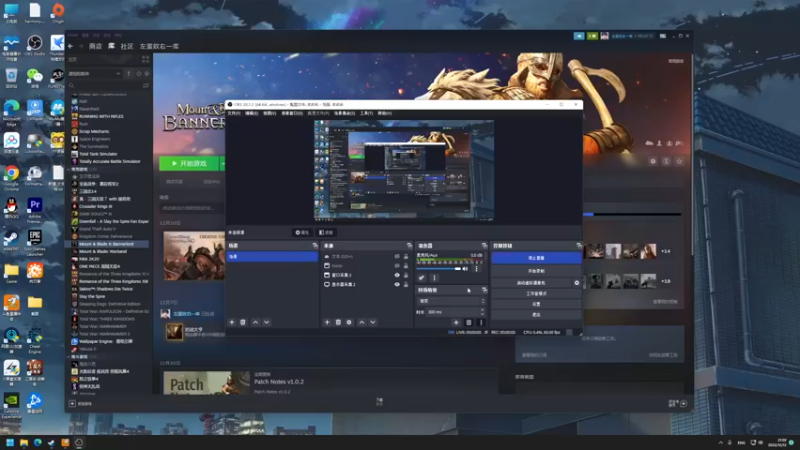Move the scene down in OBS
This screenshot has width=800, height=450.
point(266,322)
